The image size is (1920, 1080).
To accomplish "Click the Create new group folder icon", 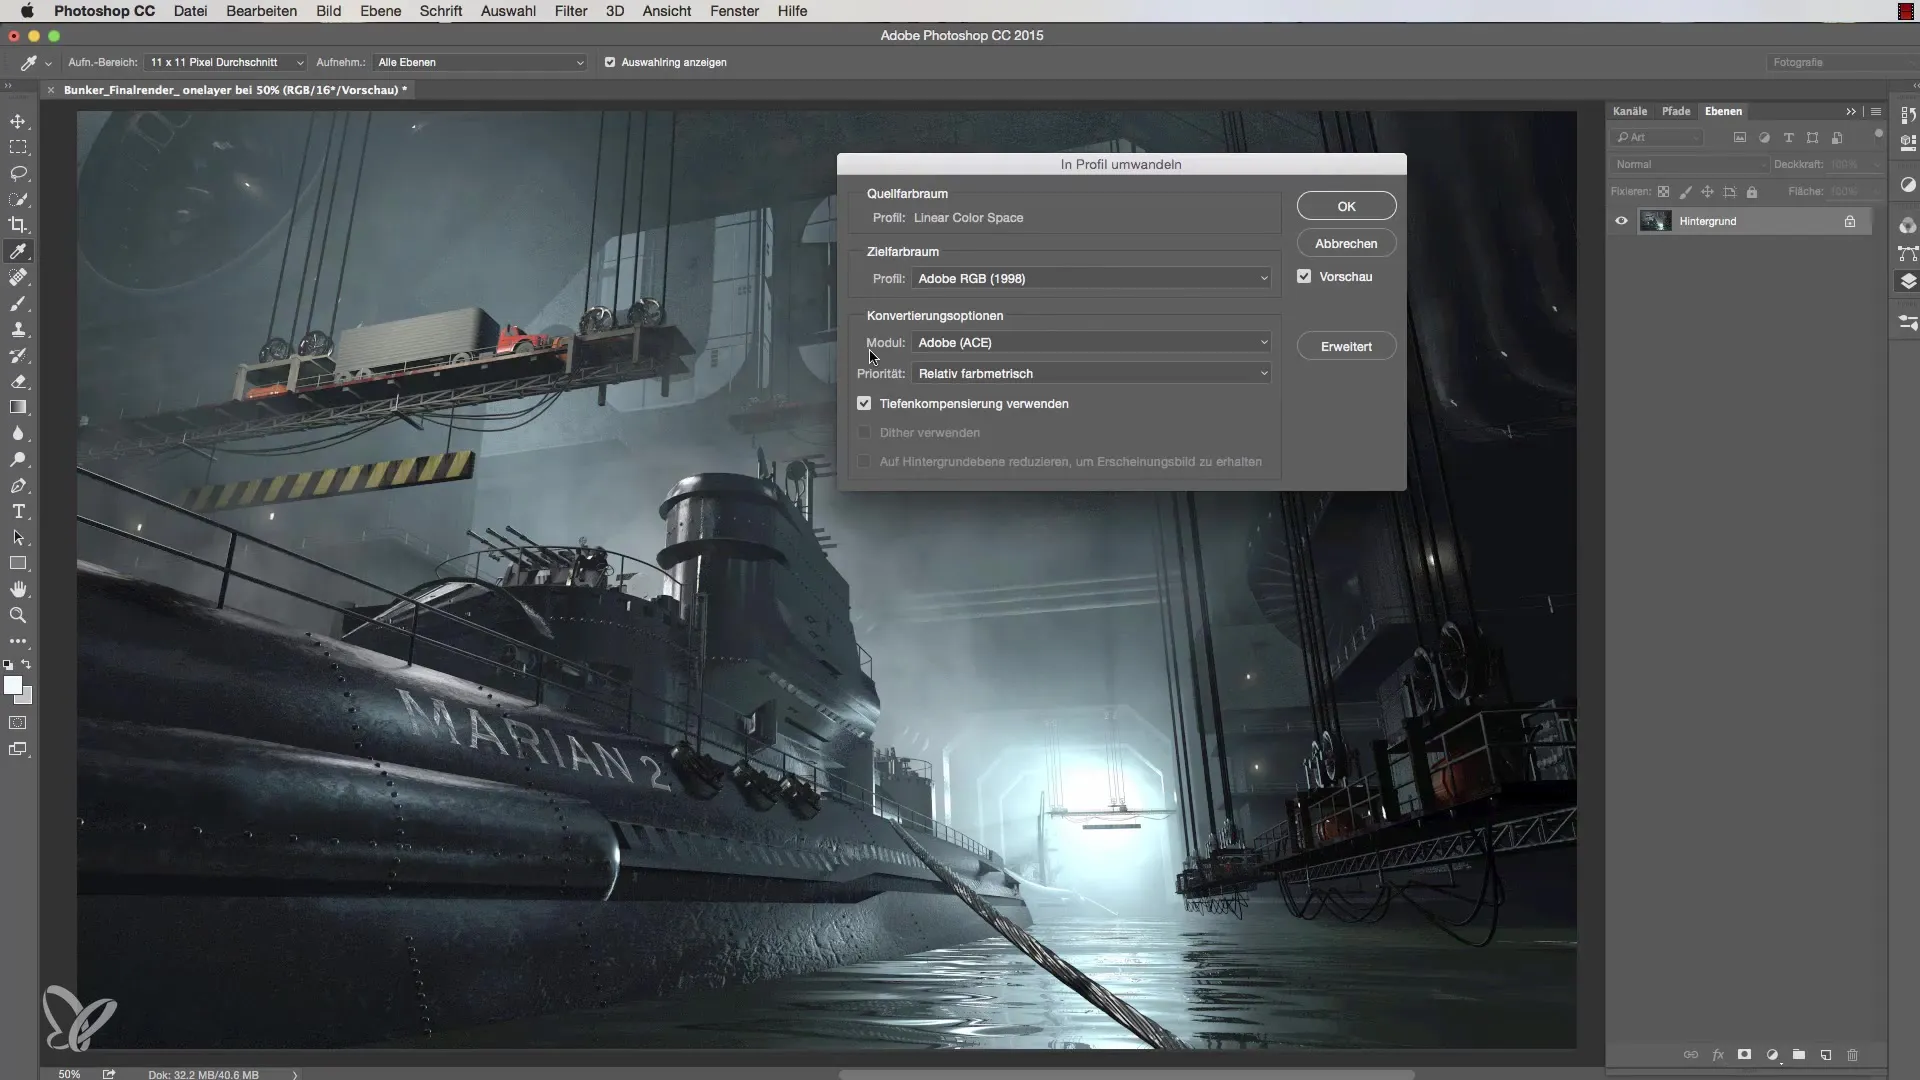I will click(x=1798, y=1054).
